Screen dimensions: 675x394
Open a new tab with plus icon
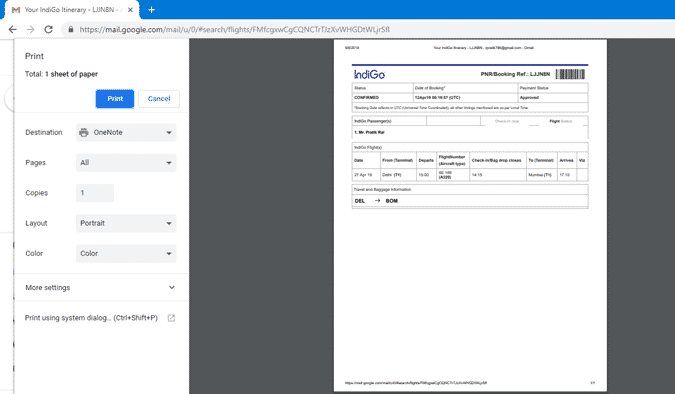152,9
